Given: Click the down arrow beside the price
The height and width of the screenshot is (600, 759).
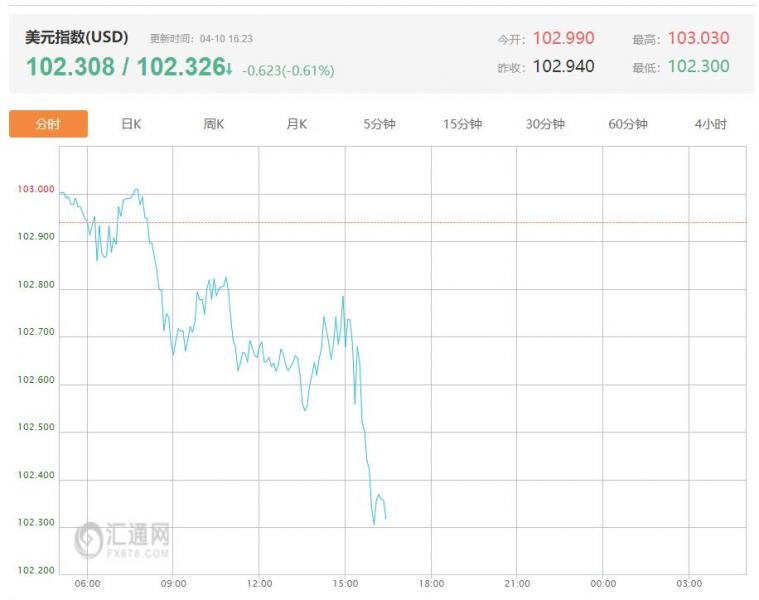Looking at the screenshot, I should click(x=229, y=69).
